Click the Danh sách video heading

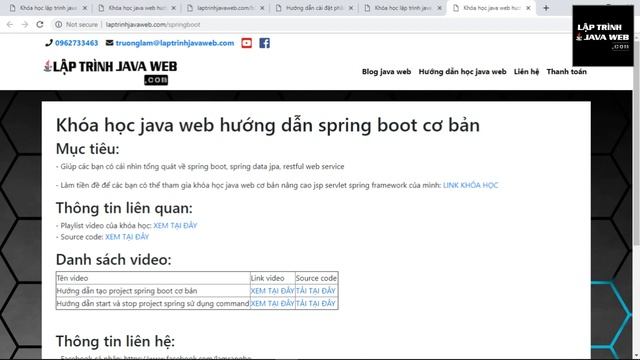[x=113, y=259]
